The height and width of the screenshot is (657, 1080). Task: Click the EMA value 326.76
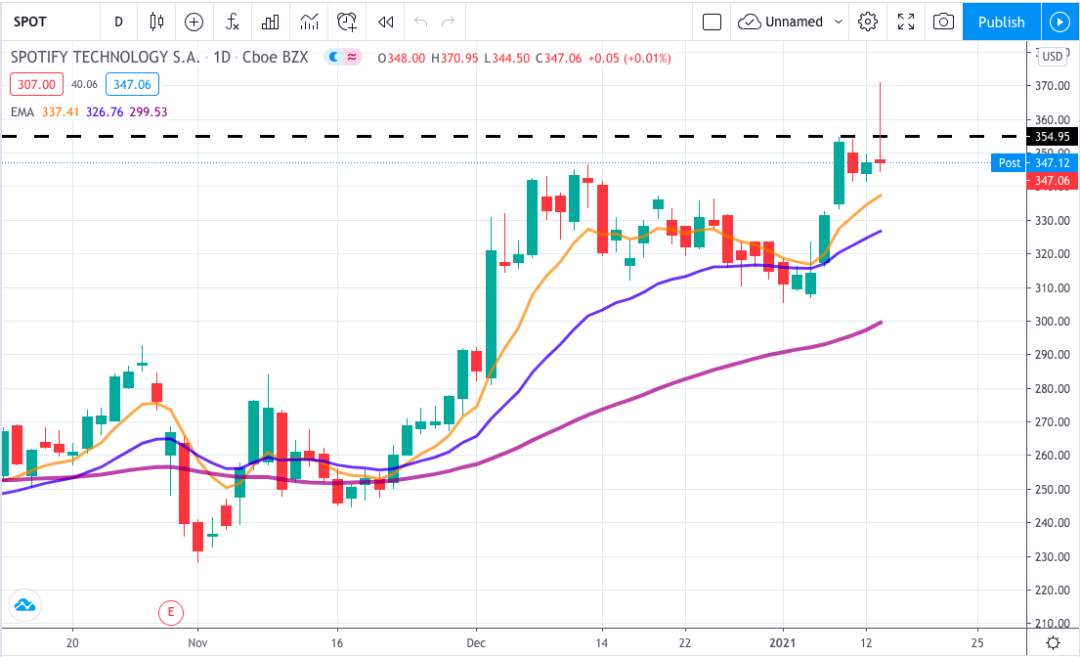[105, 112]
